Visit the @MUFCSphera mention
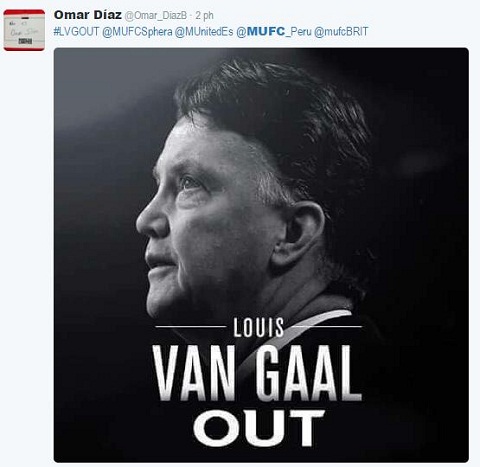The height and width of the screenshot is (467, 480). click(137, 32)
